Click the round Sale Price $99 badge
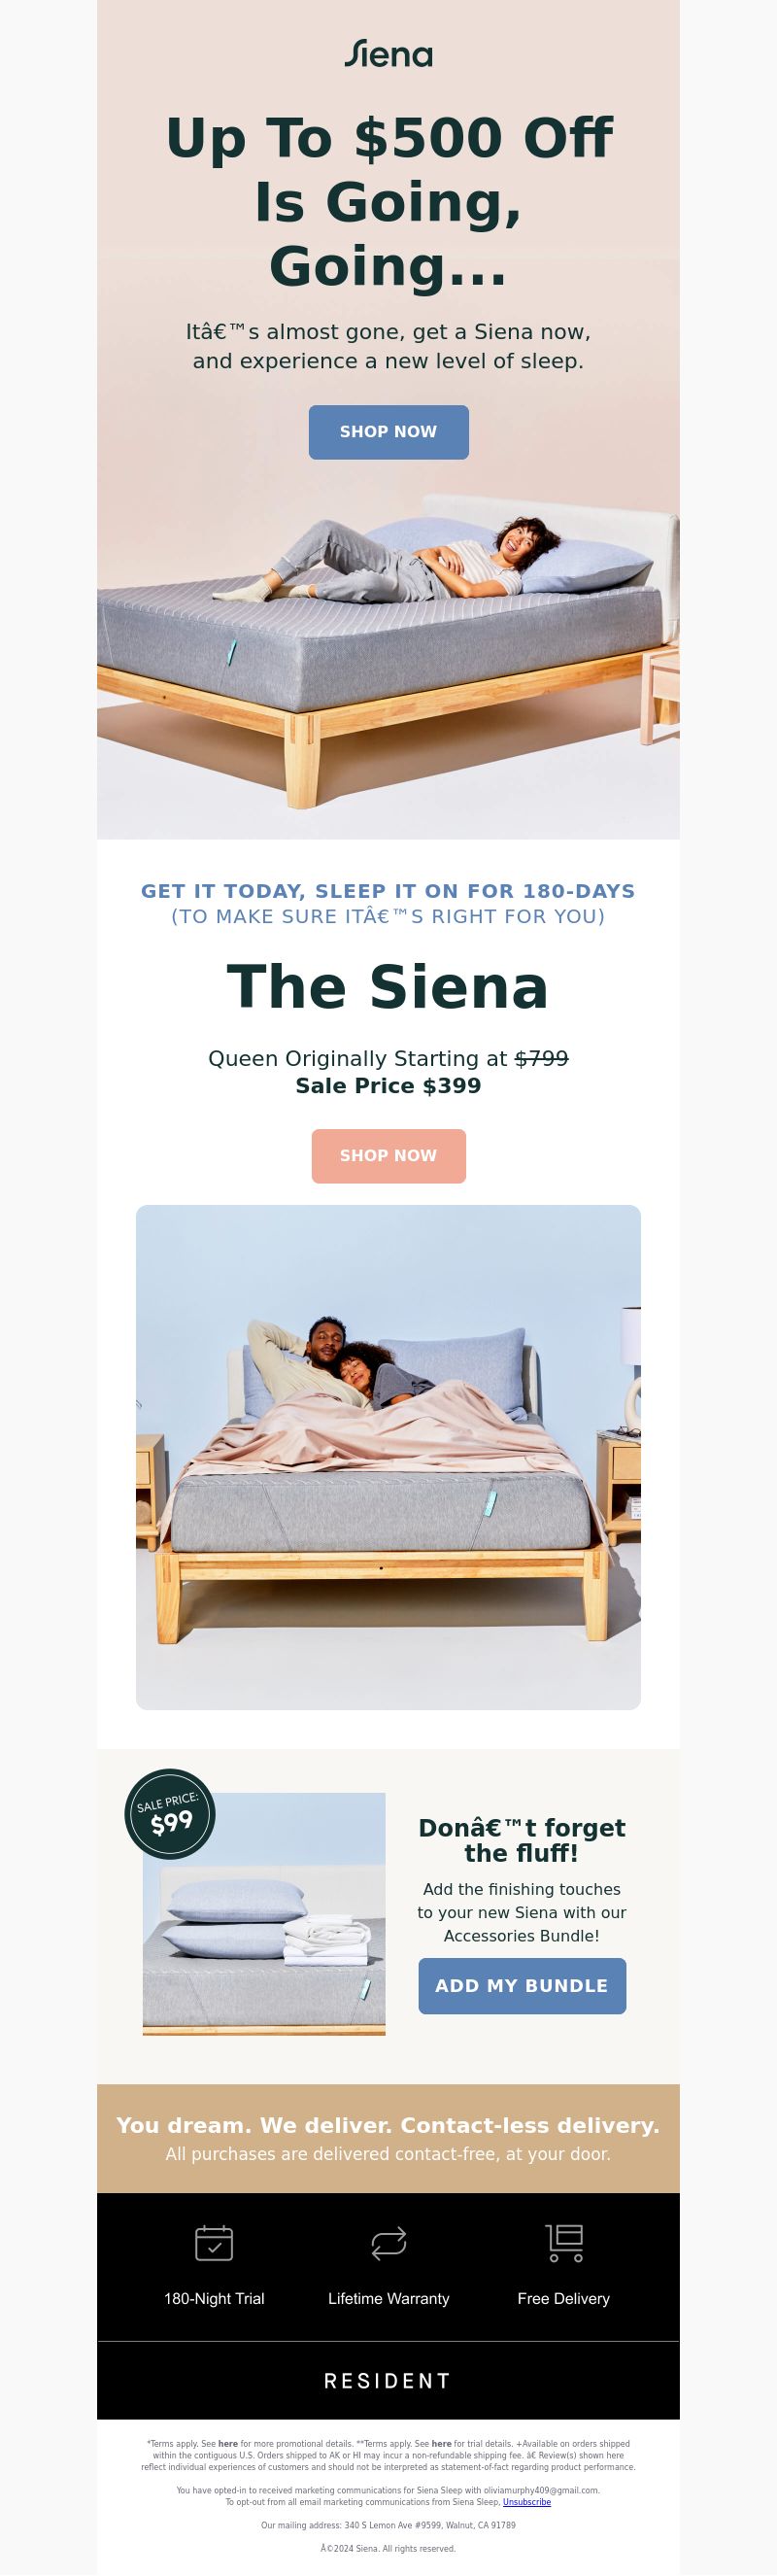 (170, 1814)
